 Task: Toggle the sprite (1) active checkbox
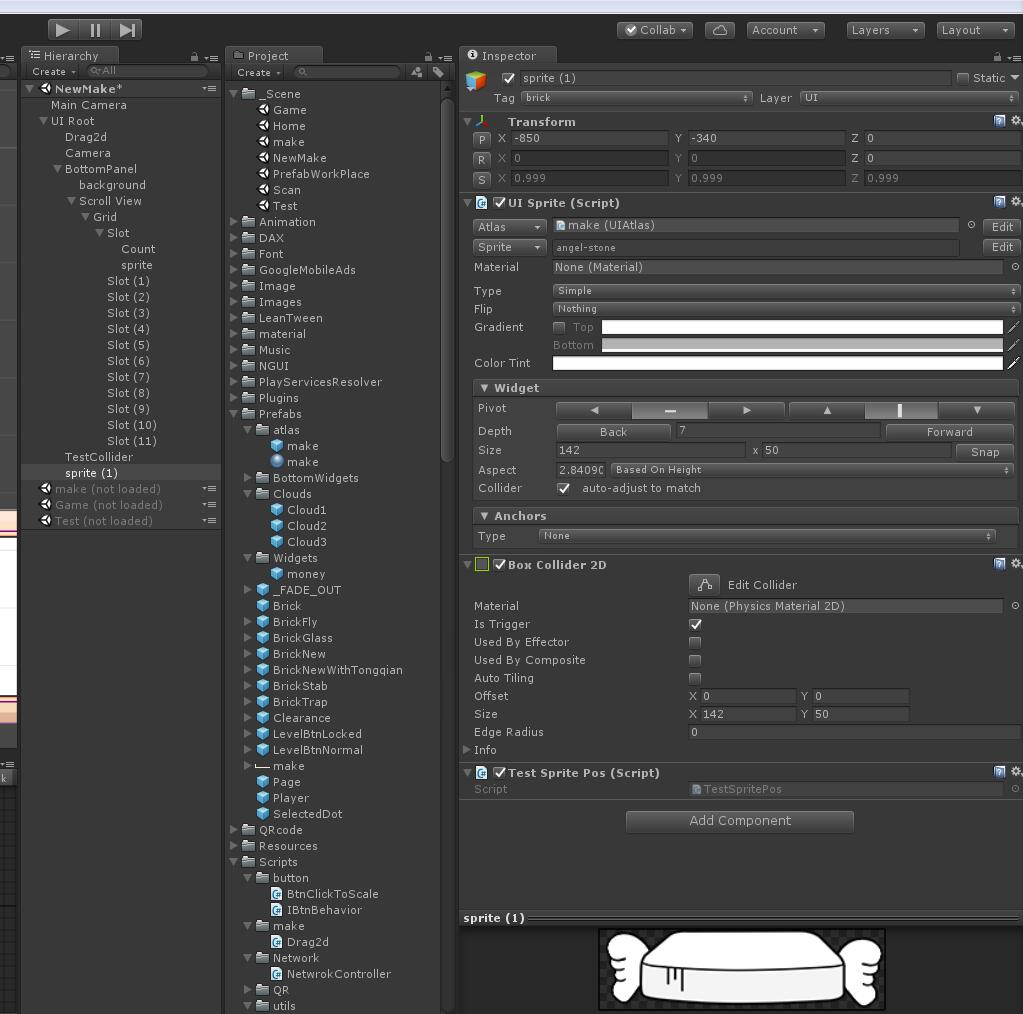click(508, 78)
